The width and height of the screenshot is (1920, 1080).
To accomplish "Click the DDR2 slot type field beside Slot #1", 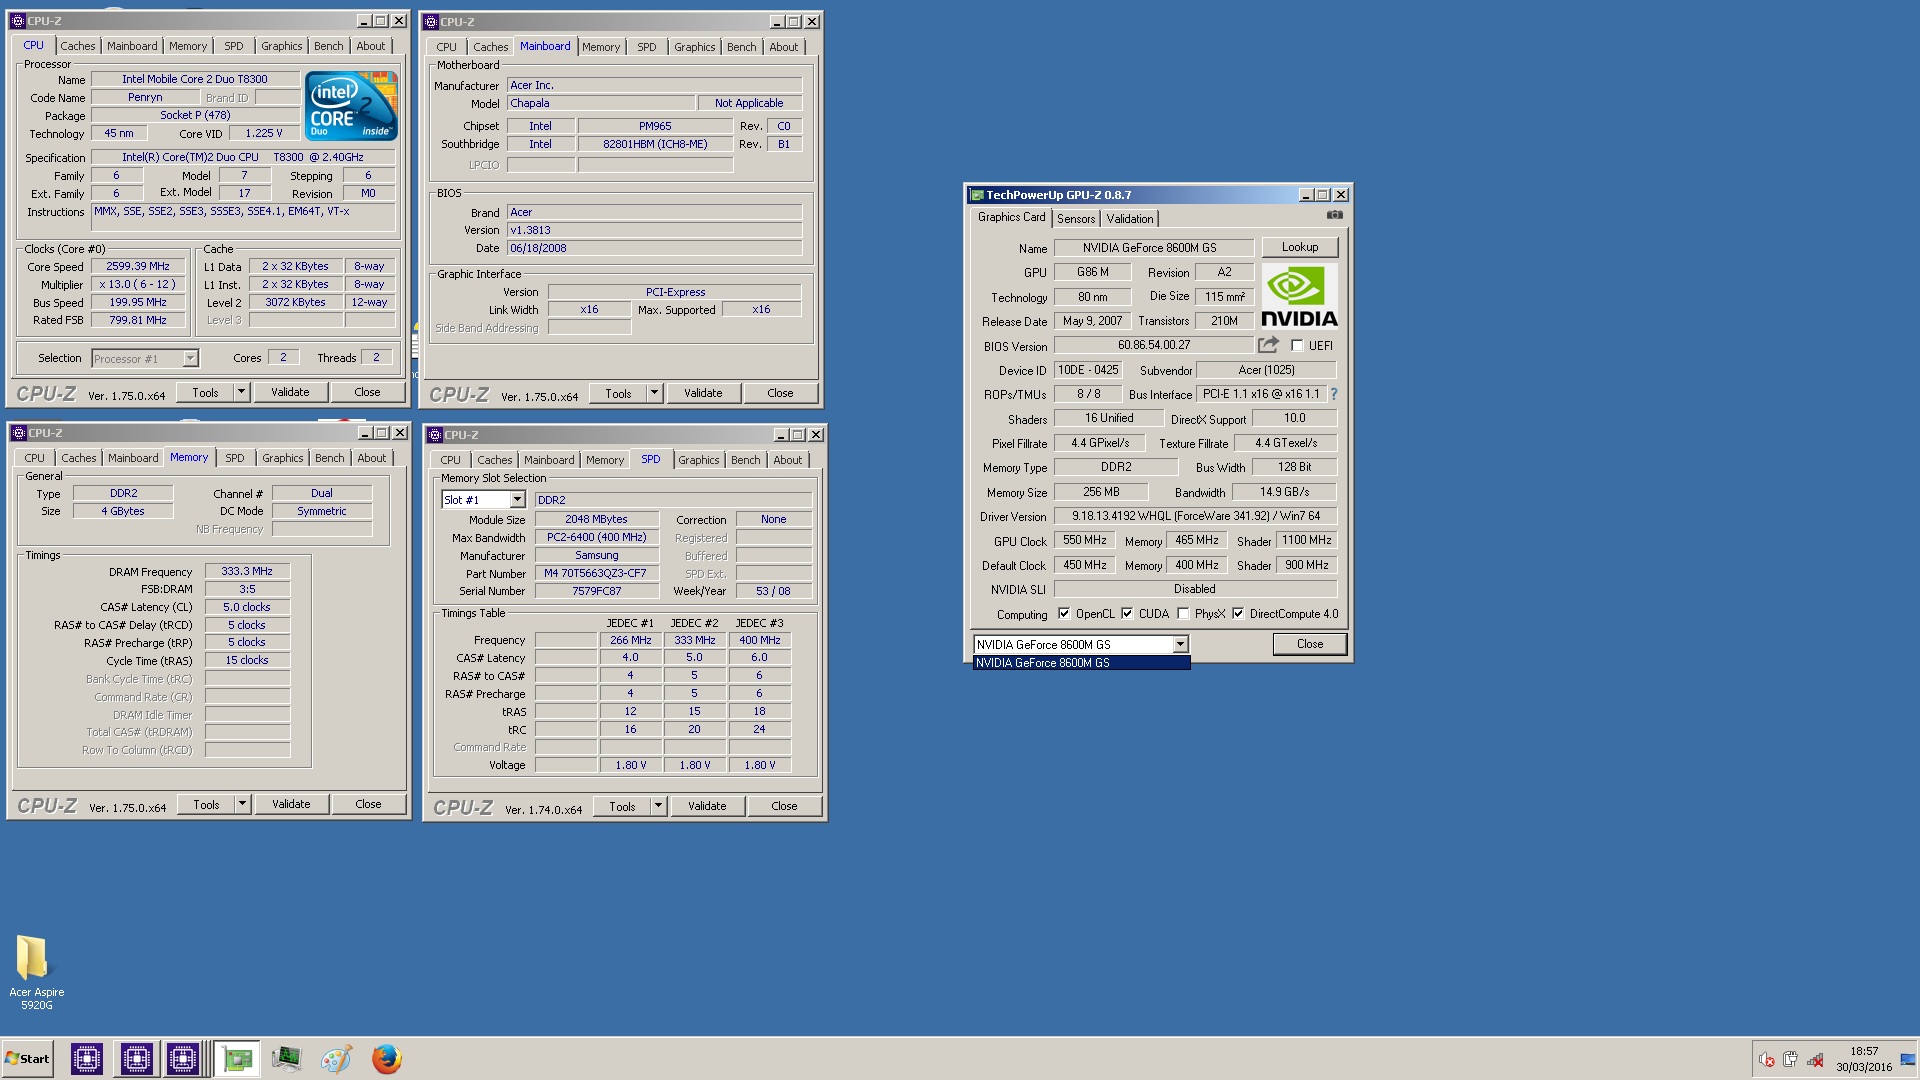I will [x=673, y=500].
